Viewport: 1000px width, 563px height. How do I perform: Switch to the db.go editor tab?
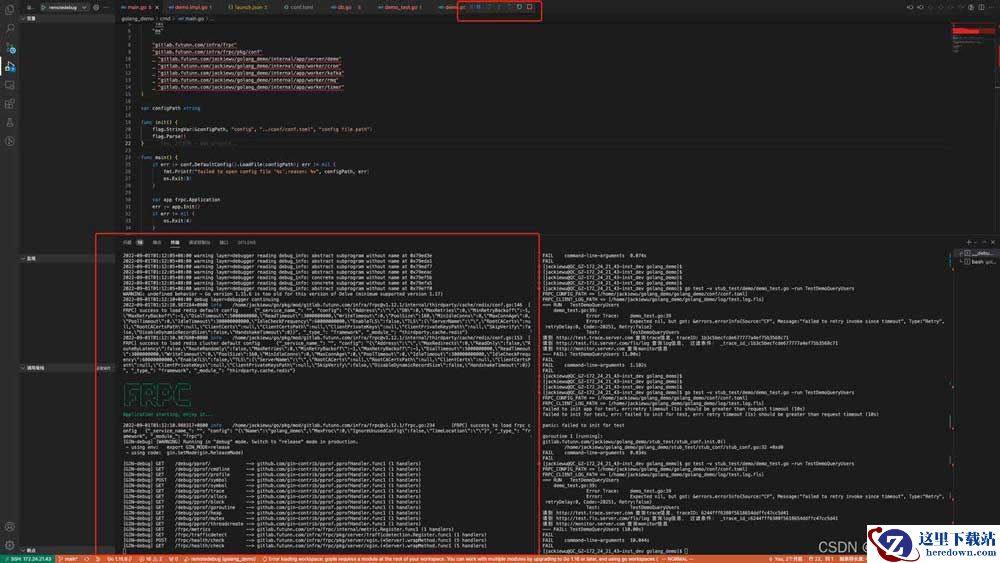[345, 7]
